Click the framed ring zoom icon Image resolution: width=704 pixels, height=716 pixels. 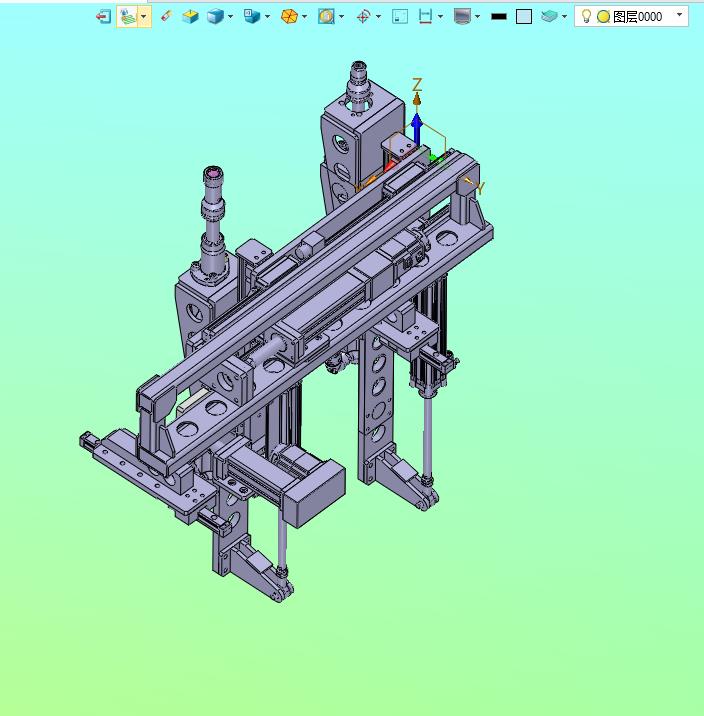point(326,16)
